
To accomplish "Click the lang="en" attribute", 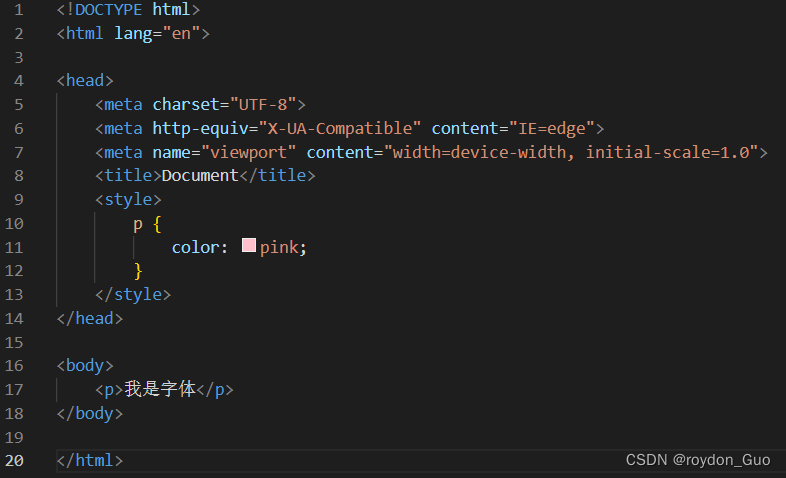I will click(x=157, y=34).
